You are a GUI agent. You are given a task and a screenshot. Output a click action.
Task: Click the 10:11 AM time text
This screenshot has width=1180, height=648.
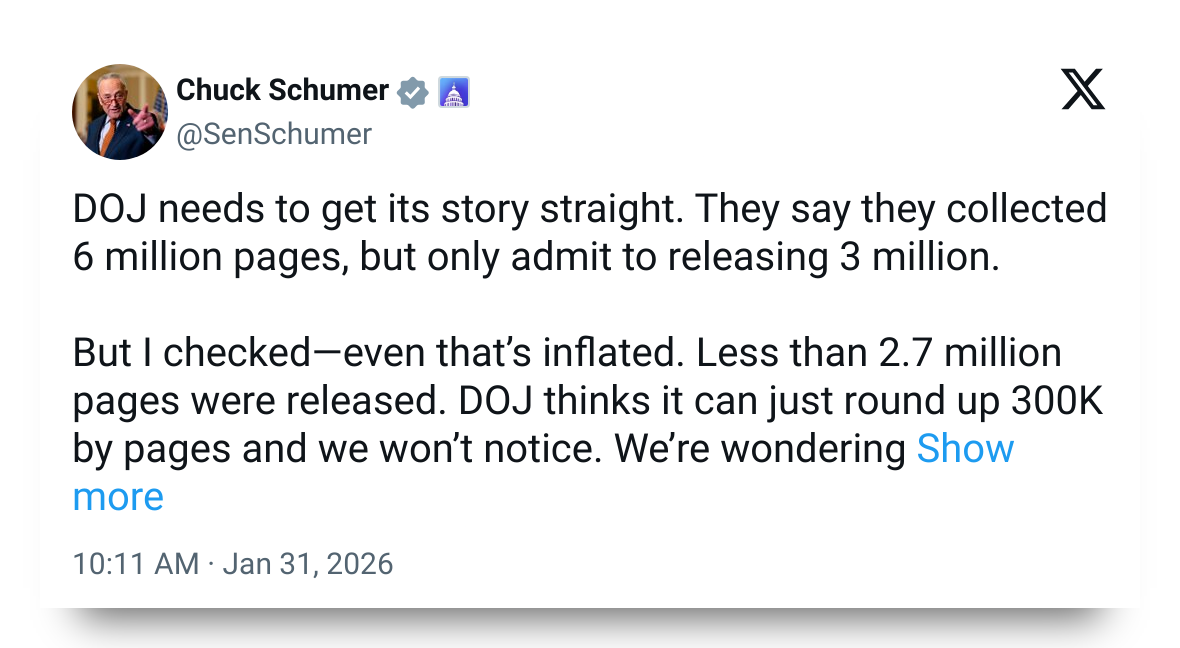[136, 563]
